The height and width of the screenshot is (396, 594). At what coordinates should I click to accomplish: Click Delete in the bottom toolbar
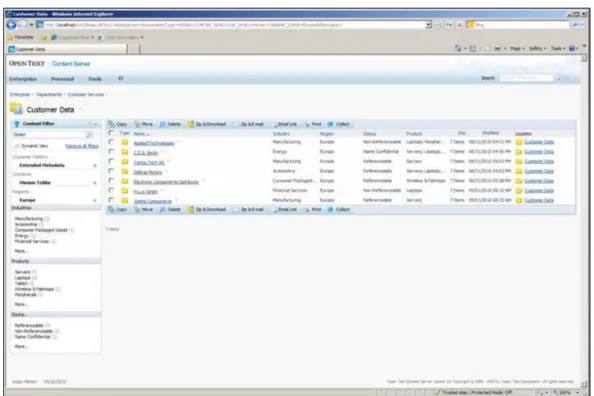(170, 210)
